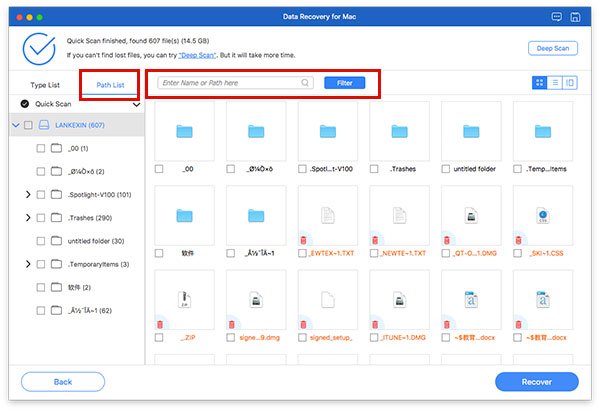Open the _Ø¼Ö×ó folder thumbnail
The image size is (600, 411).
pyautogui.click(x=256, y=131)
